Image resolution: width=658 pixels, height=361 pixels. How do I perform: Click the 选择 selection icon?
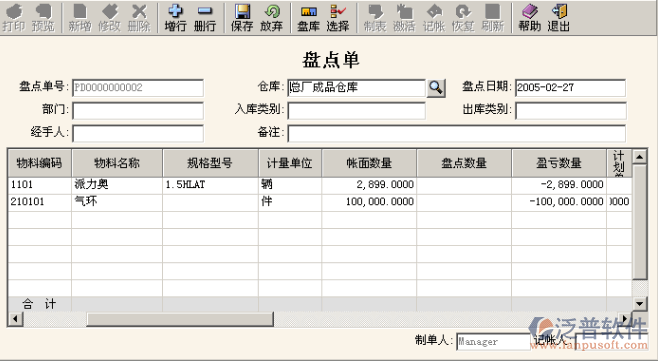tap(338, 18)
